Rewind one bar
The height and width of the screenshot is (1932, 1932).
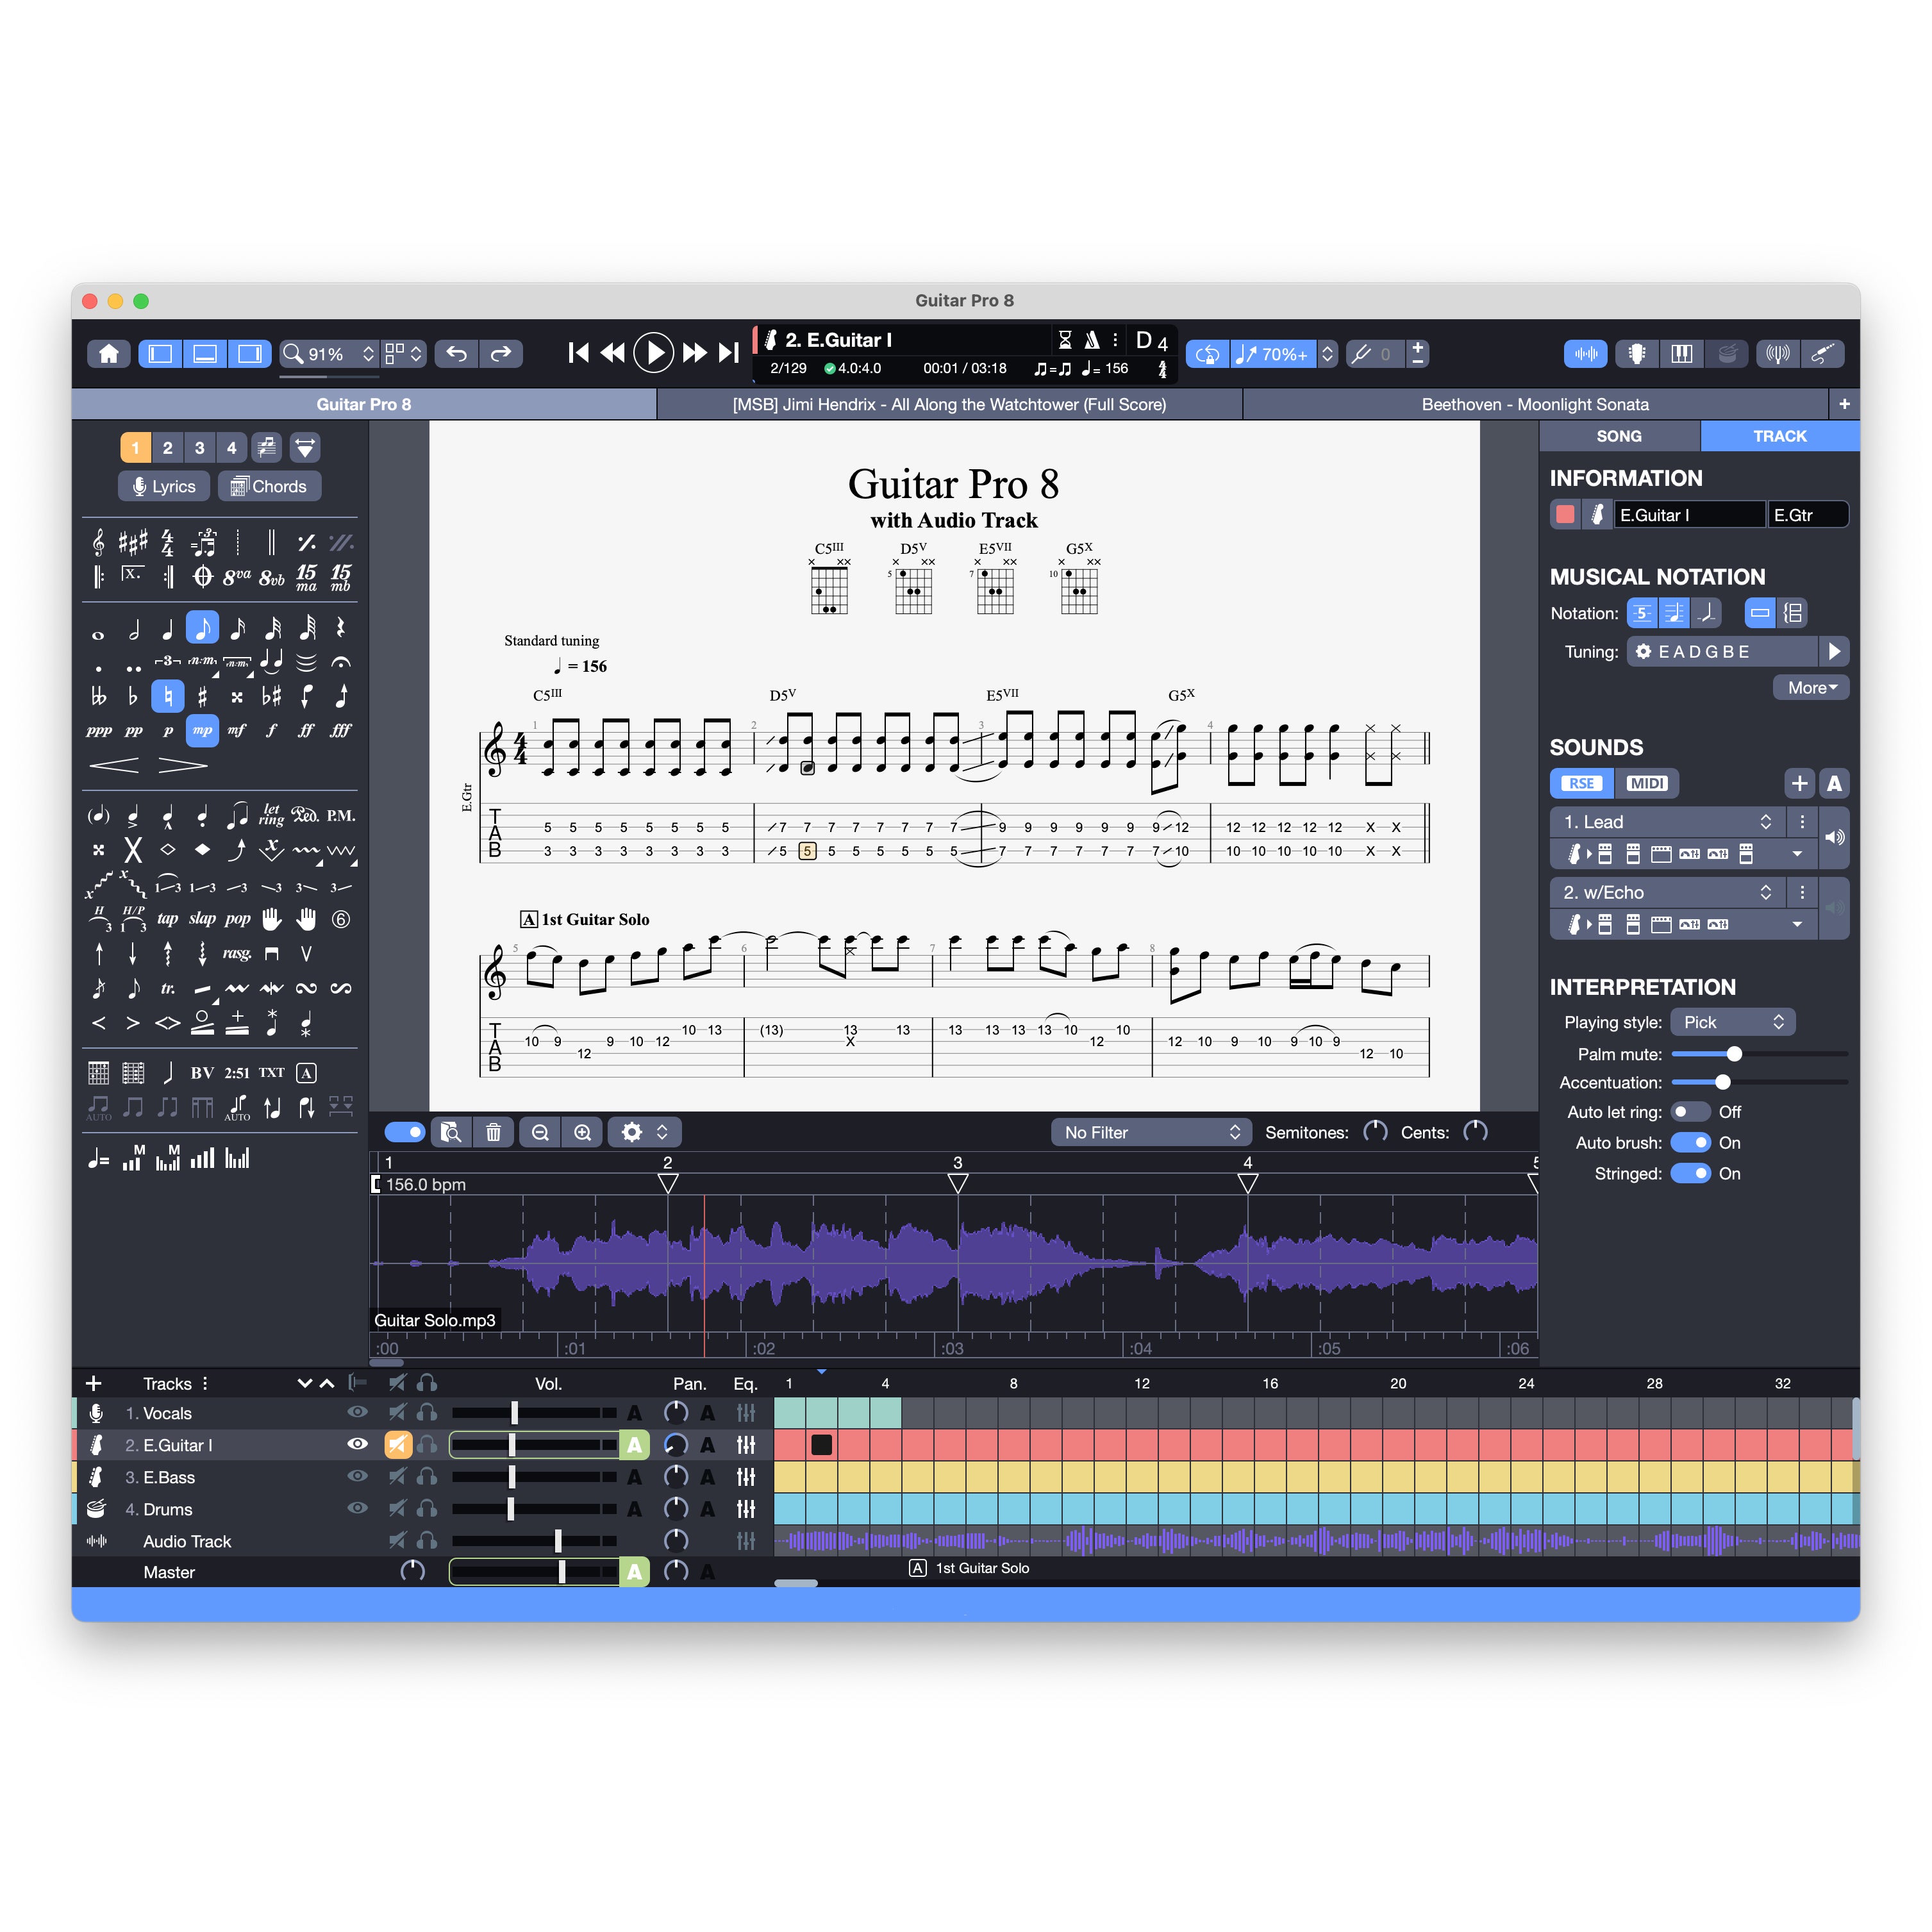click(x=613, y=353)
